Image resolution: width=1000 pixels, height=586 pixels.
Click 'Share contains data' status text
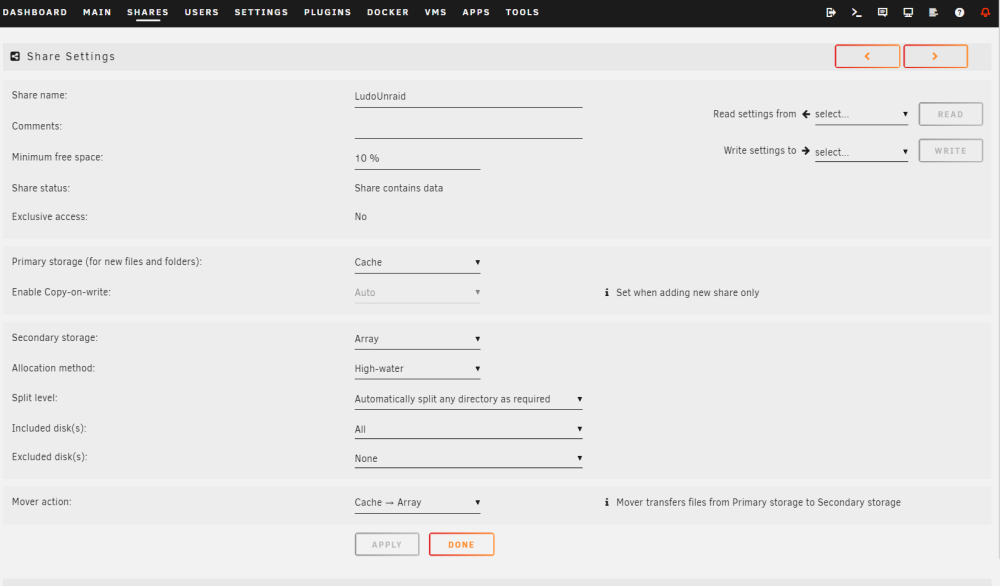tap(399, 188)
